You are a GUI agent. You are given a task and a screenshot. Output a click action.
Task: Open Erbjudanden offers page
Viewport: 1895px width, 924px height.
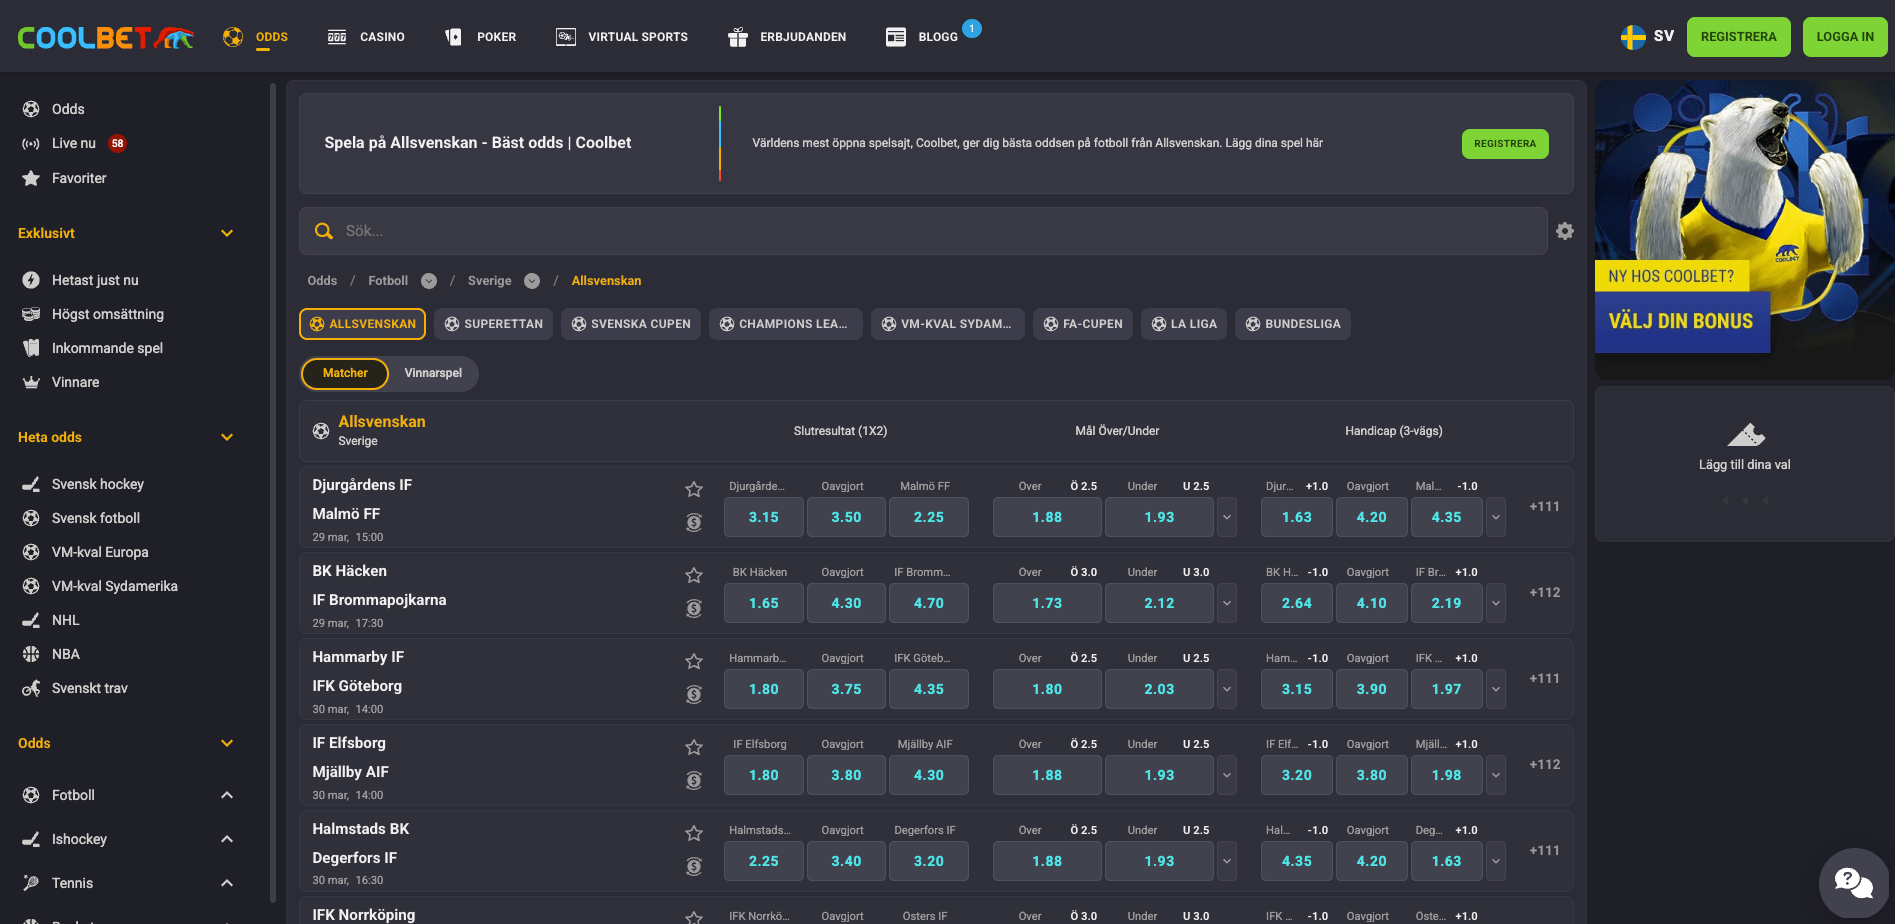click(x=787, y=37)
